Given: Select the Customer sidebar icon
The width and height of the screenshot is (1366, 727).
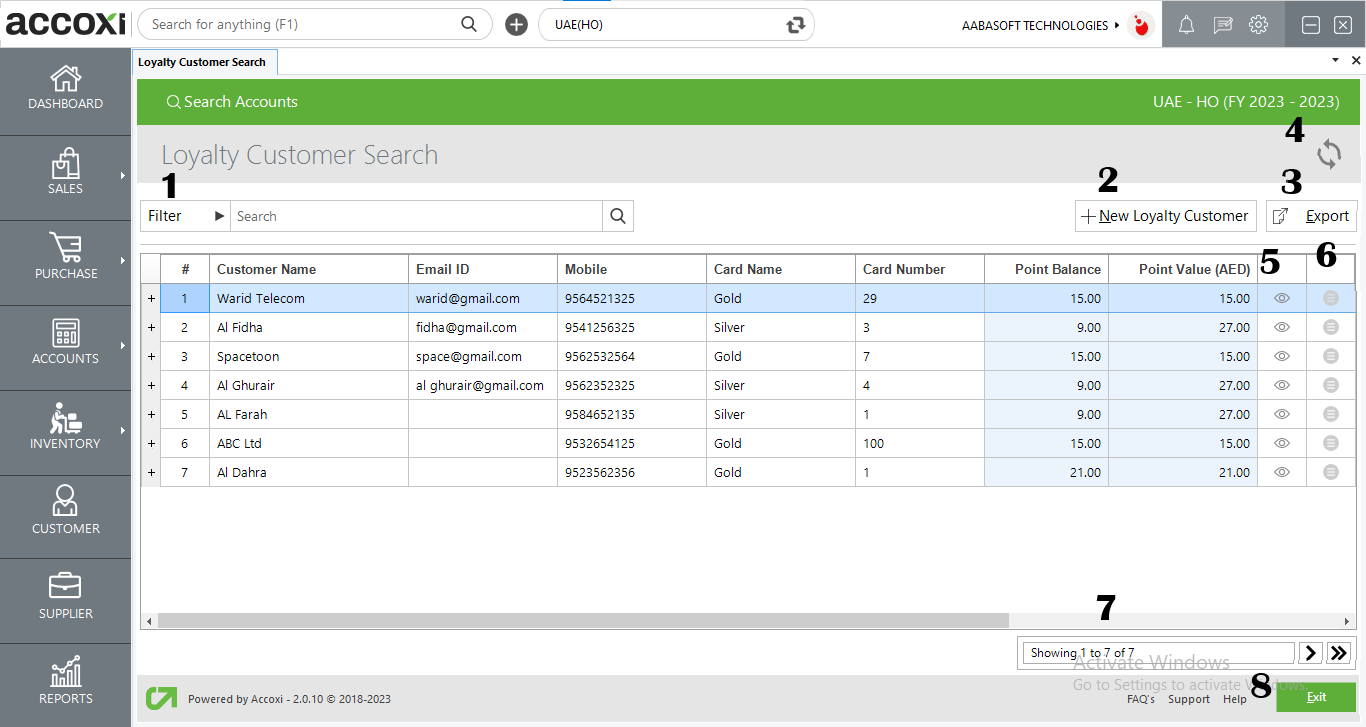Looking at the screenshot, I should click(x=65, y=514).
